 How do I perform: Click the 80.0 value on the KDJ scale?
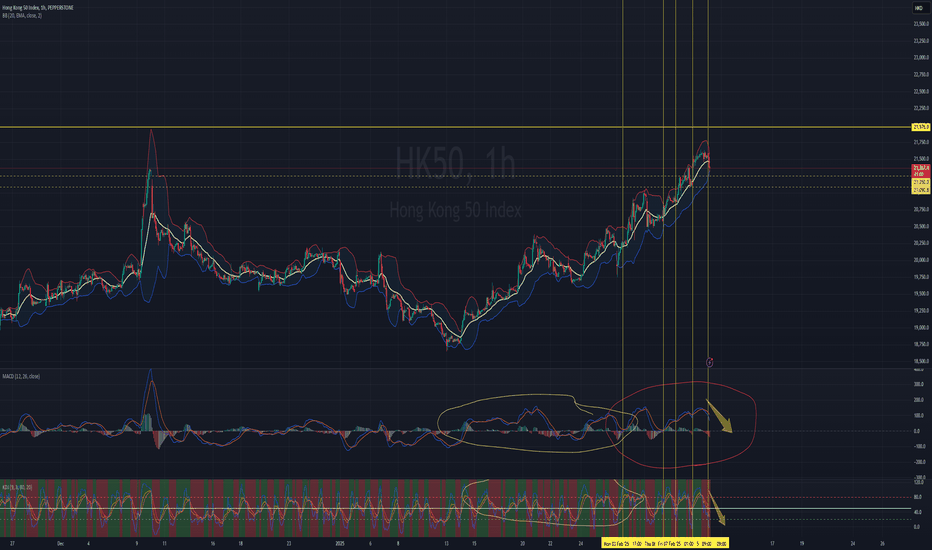click(918, 497)
